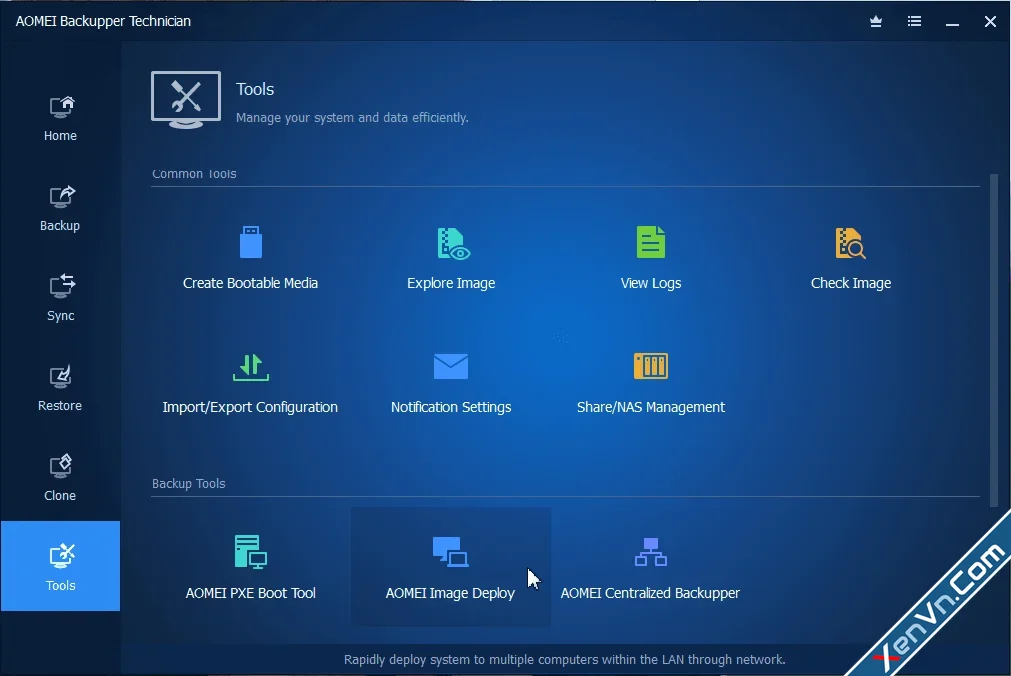Click the vertical scrollbar of tools list
Screen dimensions: 1011x676
[x=994, y=341]
